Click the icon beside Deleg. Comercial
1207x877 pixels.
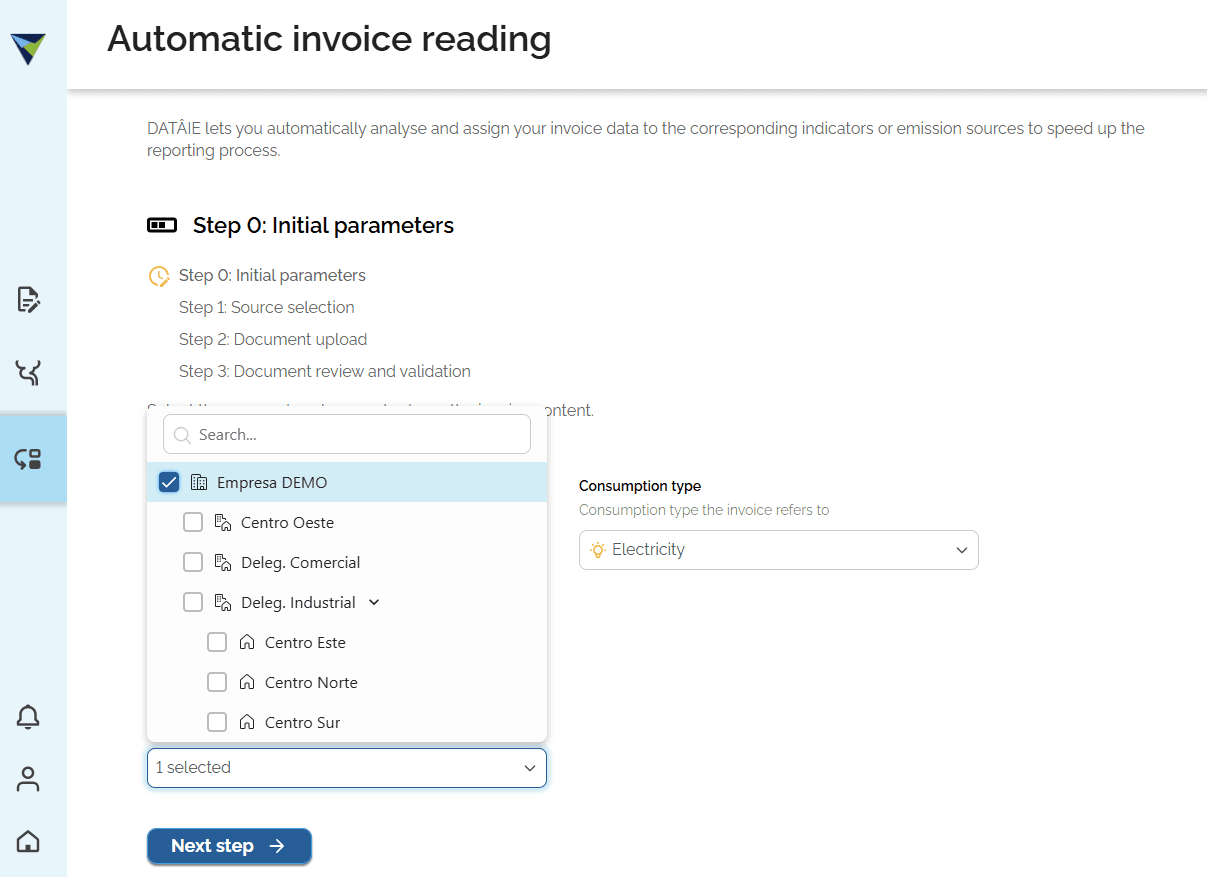pyautogui.click(x=223, y=562)
